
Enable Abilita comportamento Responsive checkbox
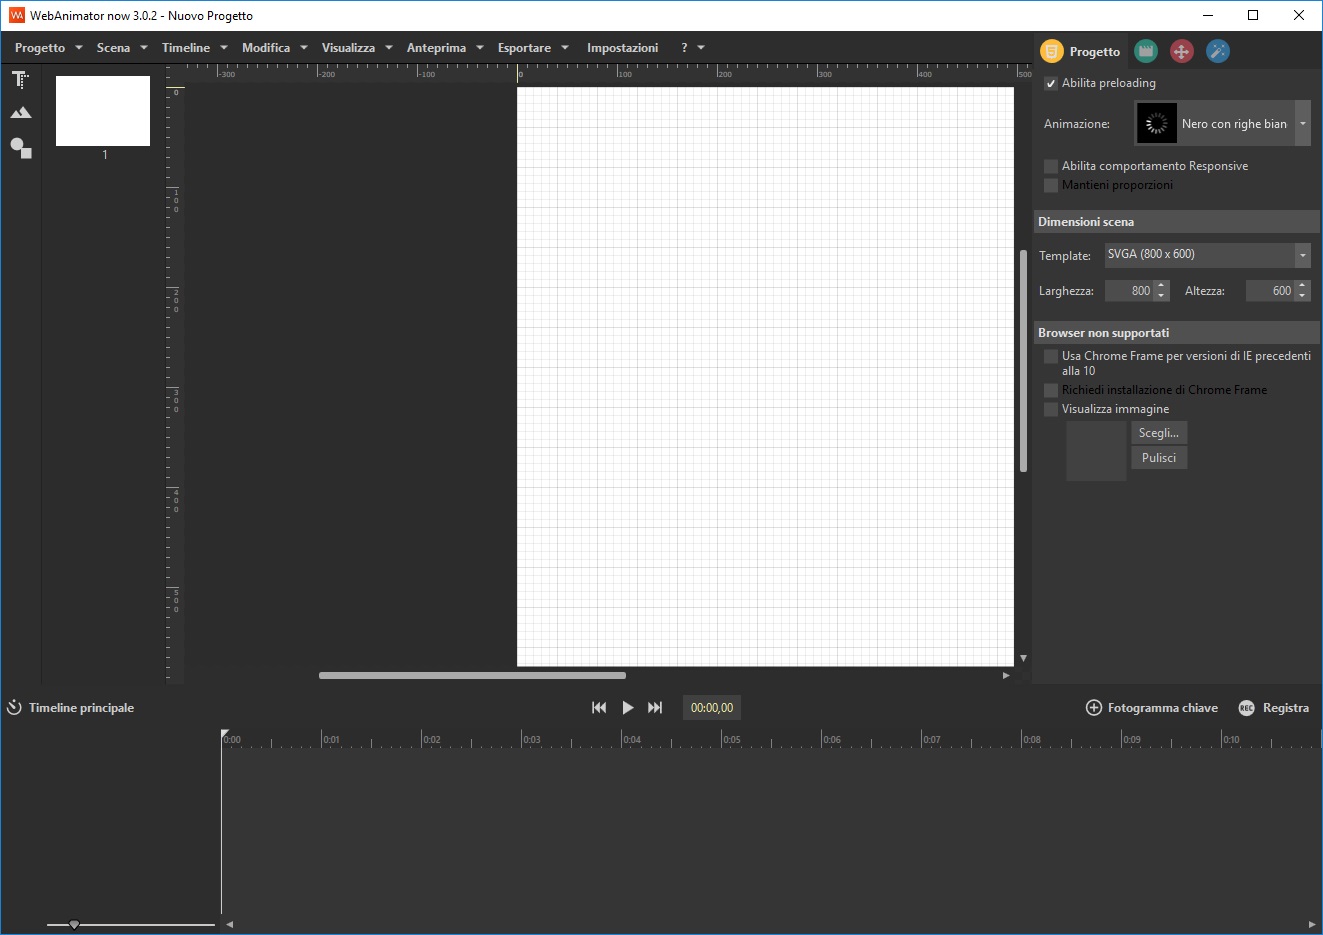point(1051,167)
